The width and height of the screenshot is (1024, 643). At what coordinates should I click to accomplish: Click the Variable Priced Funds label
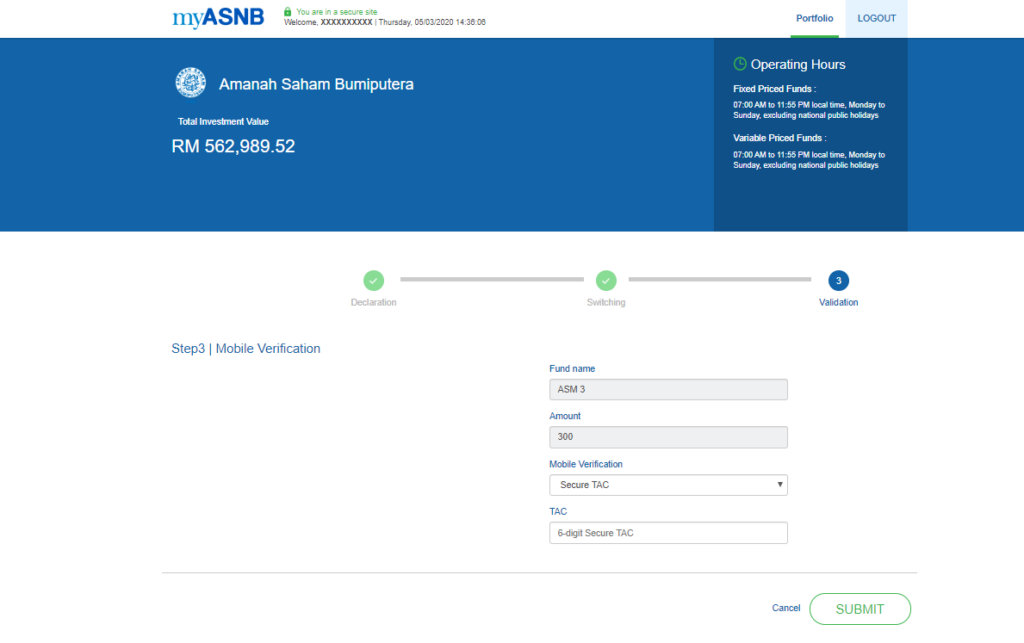click(780, 138)
